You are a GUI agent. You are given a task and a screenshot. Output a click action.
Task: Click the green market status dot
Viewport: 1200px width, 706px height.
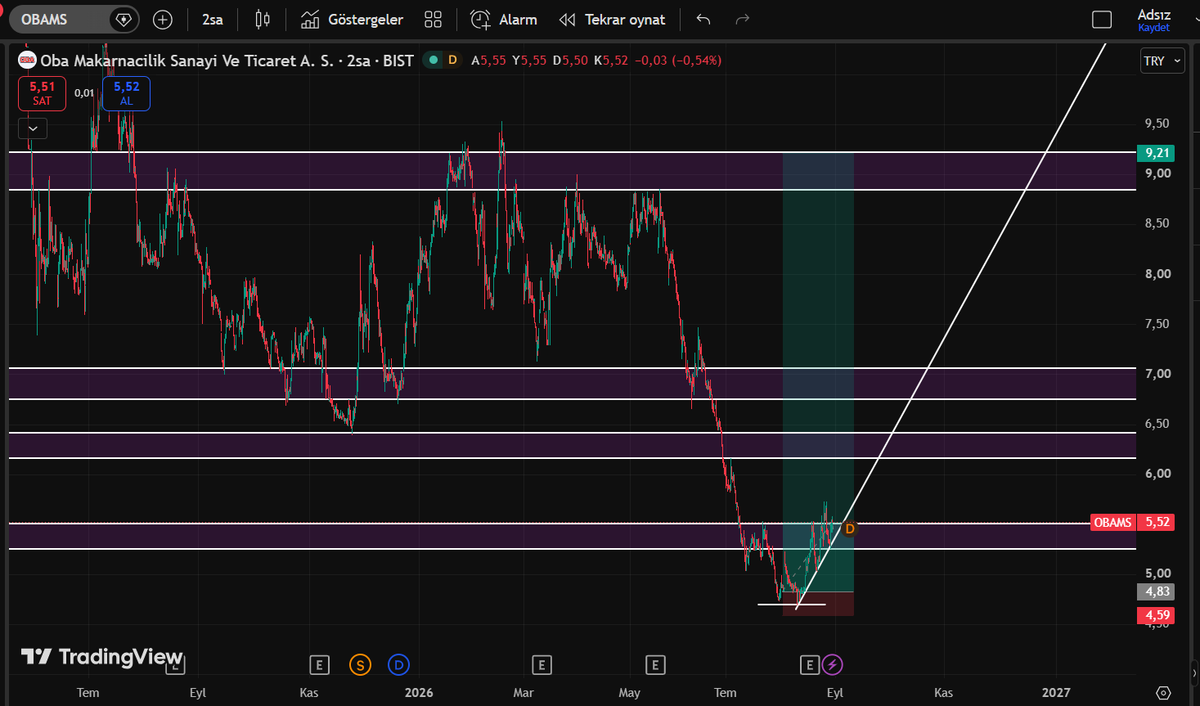pyautogui.click(x=433, y=60)
